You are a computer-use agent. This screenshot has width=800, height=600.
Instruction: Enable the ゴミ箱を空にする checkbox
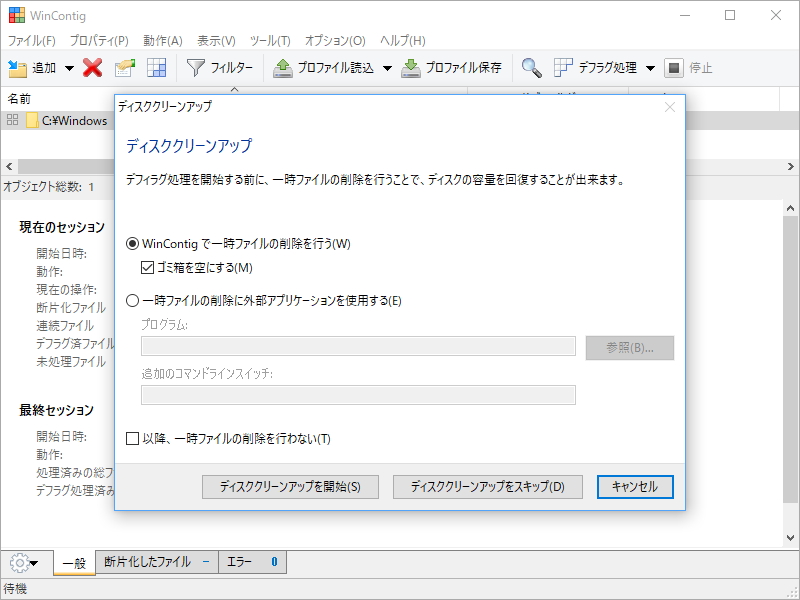(147, 267)
